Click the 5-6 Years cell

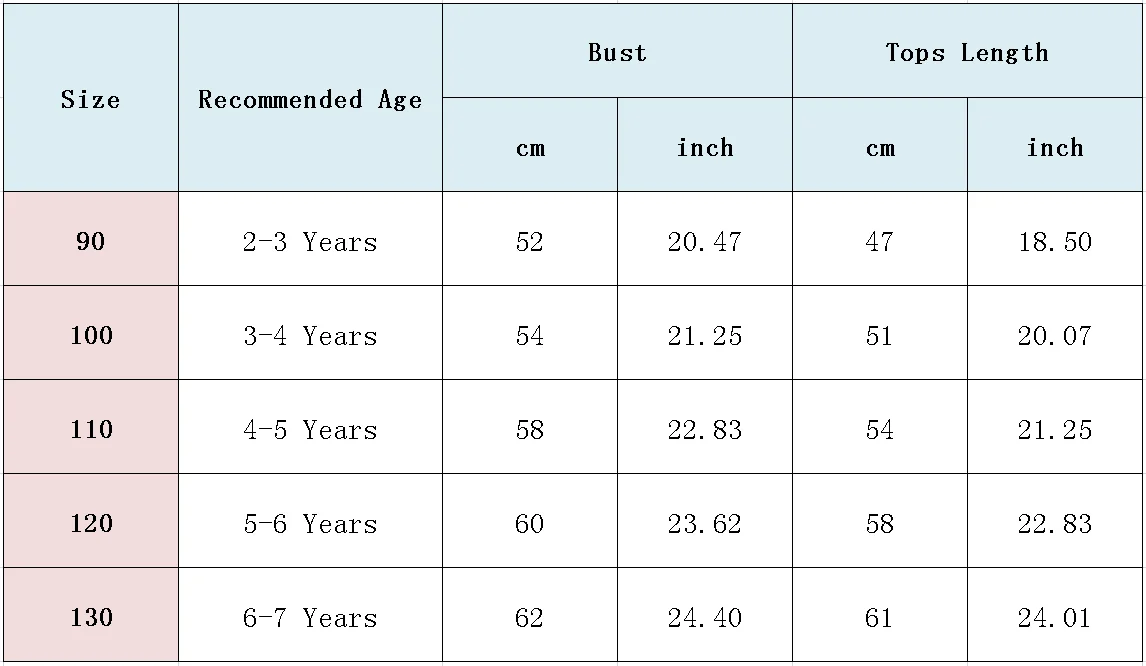tap(310, 521)
